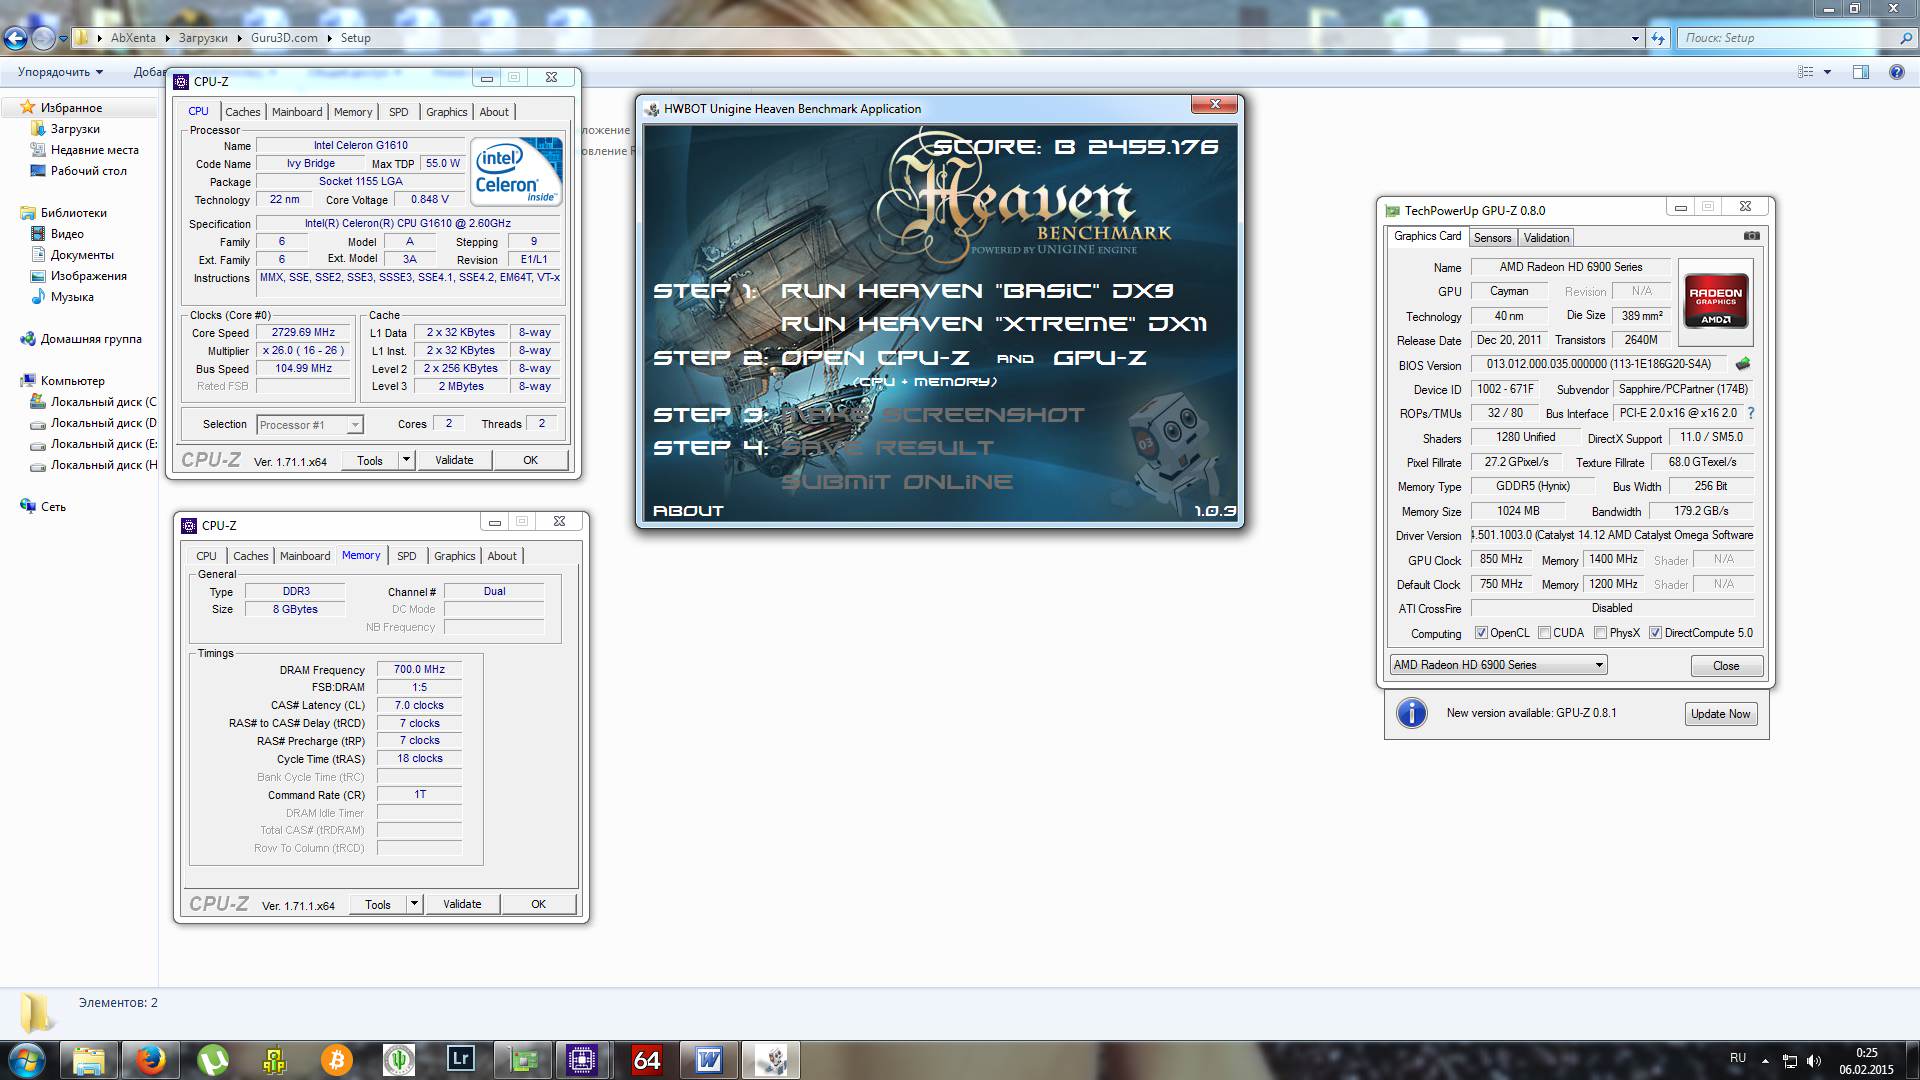
Task: Click the GPU-Z screenshot camera icon
Action: click(1752, 236)
